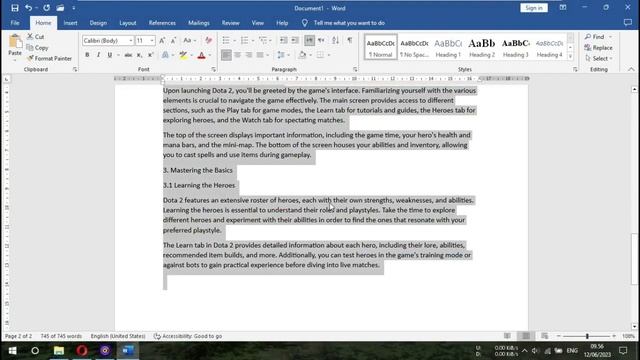
Task: Open Ribbon Display Options
Action: pyautogui.click(x=563, y=8)
